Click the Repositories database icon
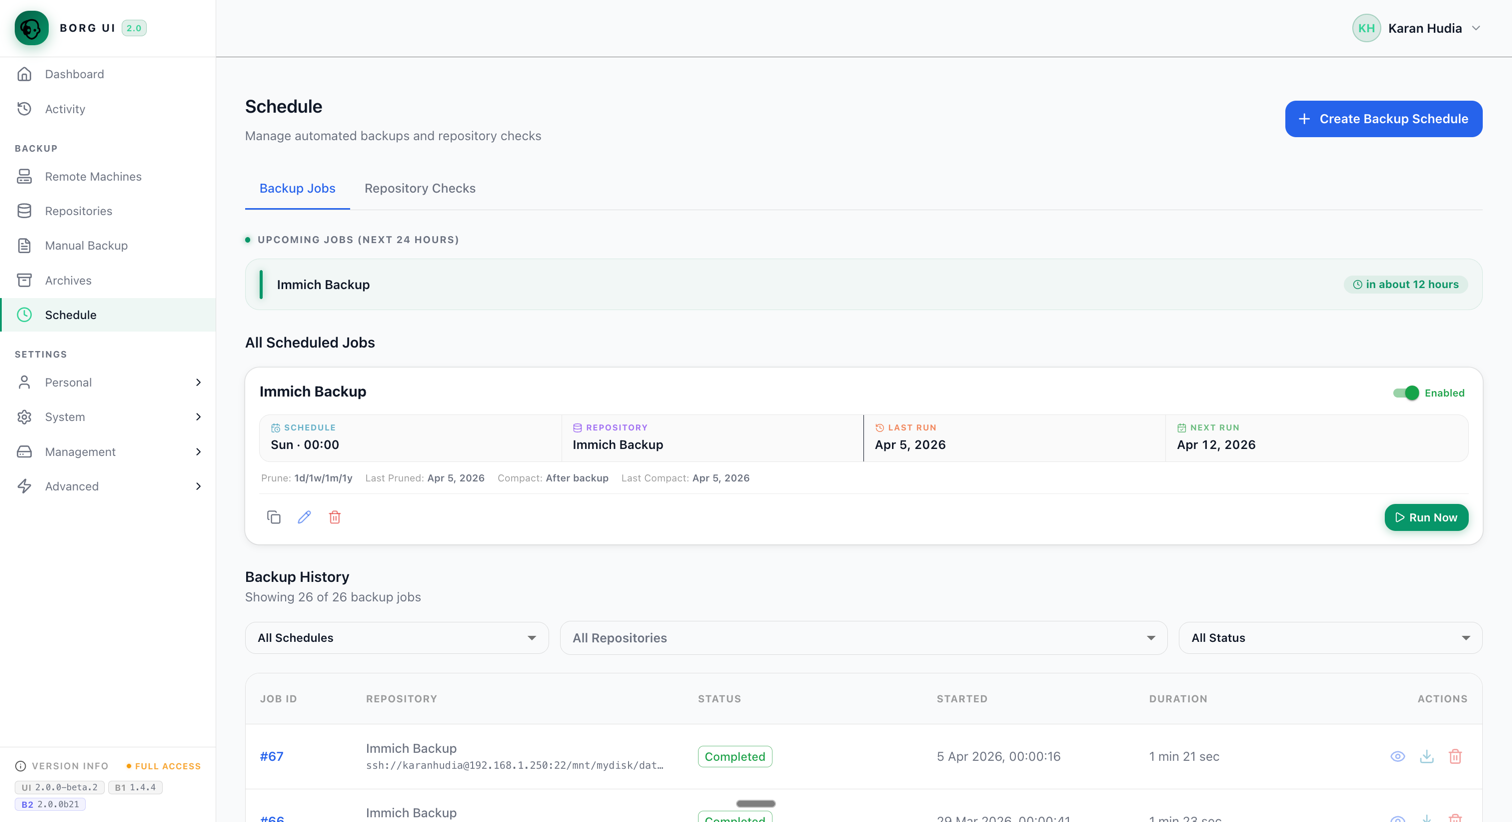The height and width of the screenshot is (822, 1512). [x=24, y=211]
